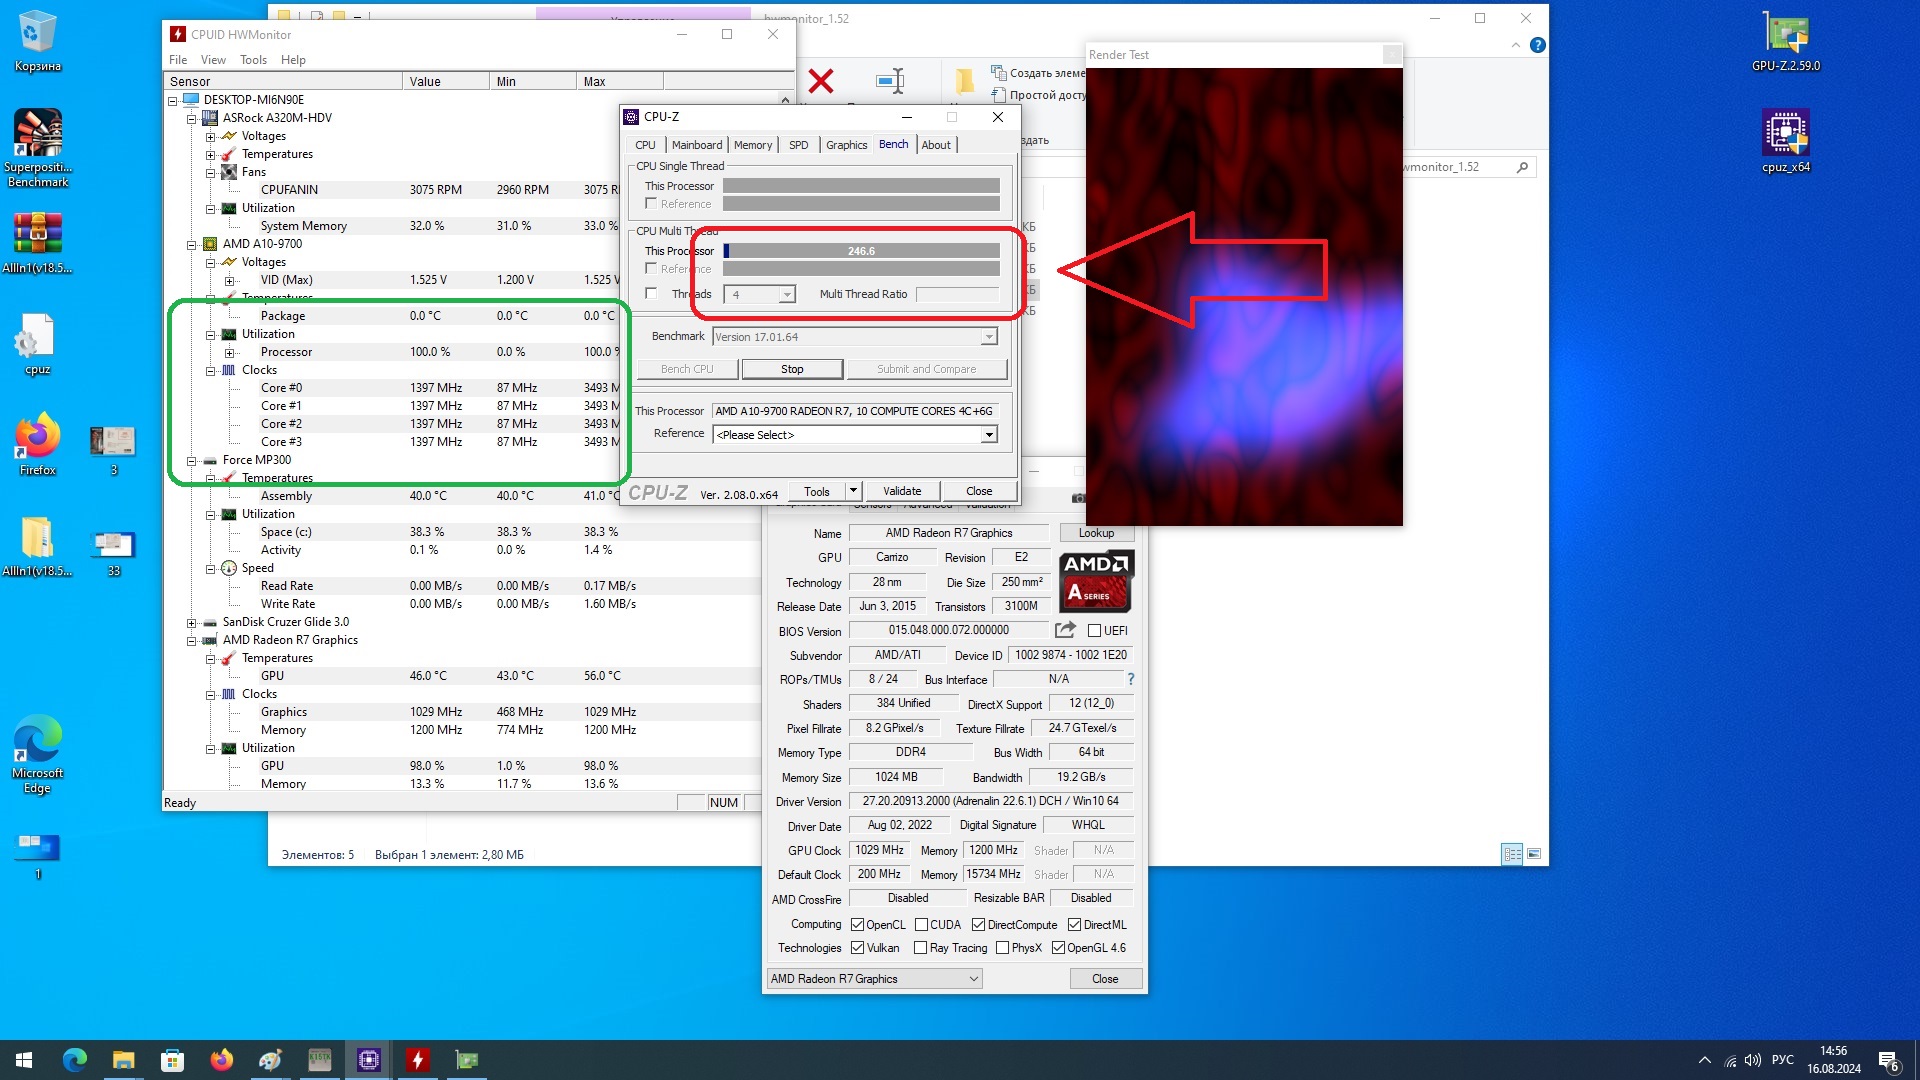Viewport: 1920px width, 1080px height.
Task: Click the red delete X in Explorer ribbon
Action: tap(821, 81)
